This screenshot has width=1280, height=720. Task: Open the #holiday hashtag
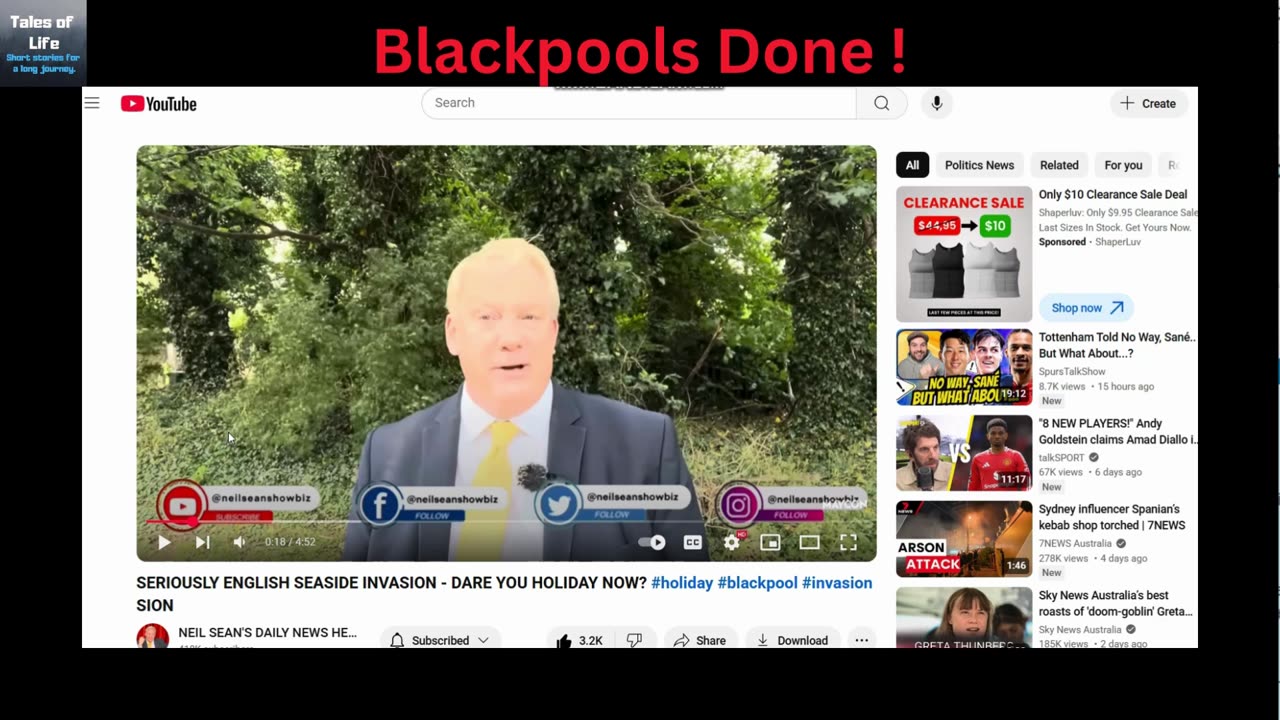click(x=682, y=583)
